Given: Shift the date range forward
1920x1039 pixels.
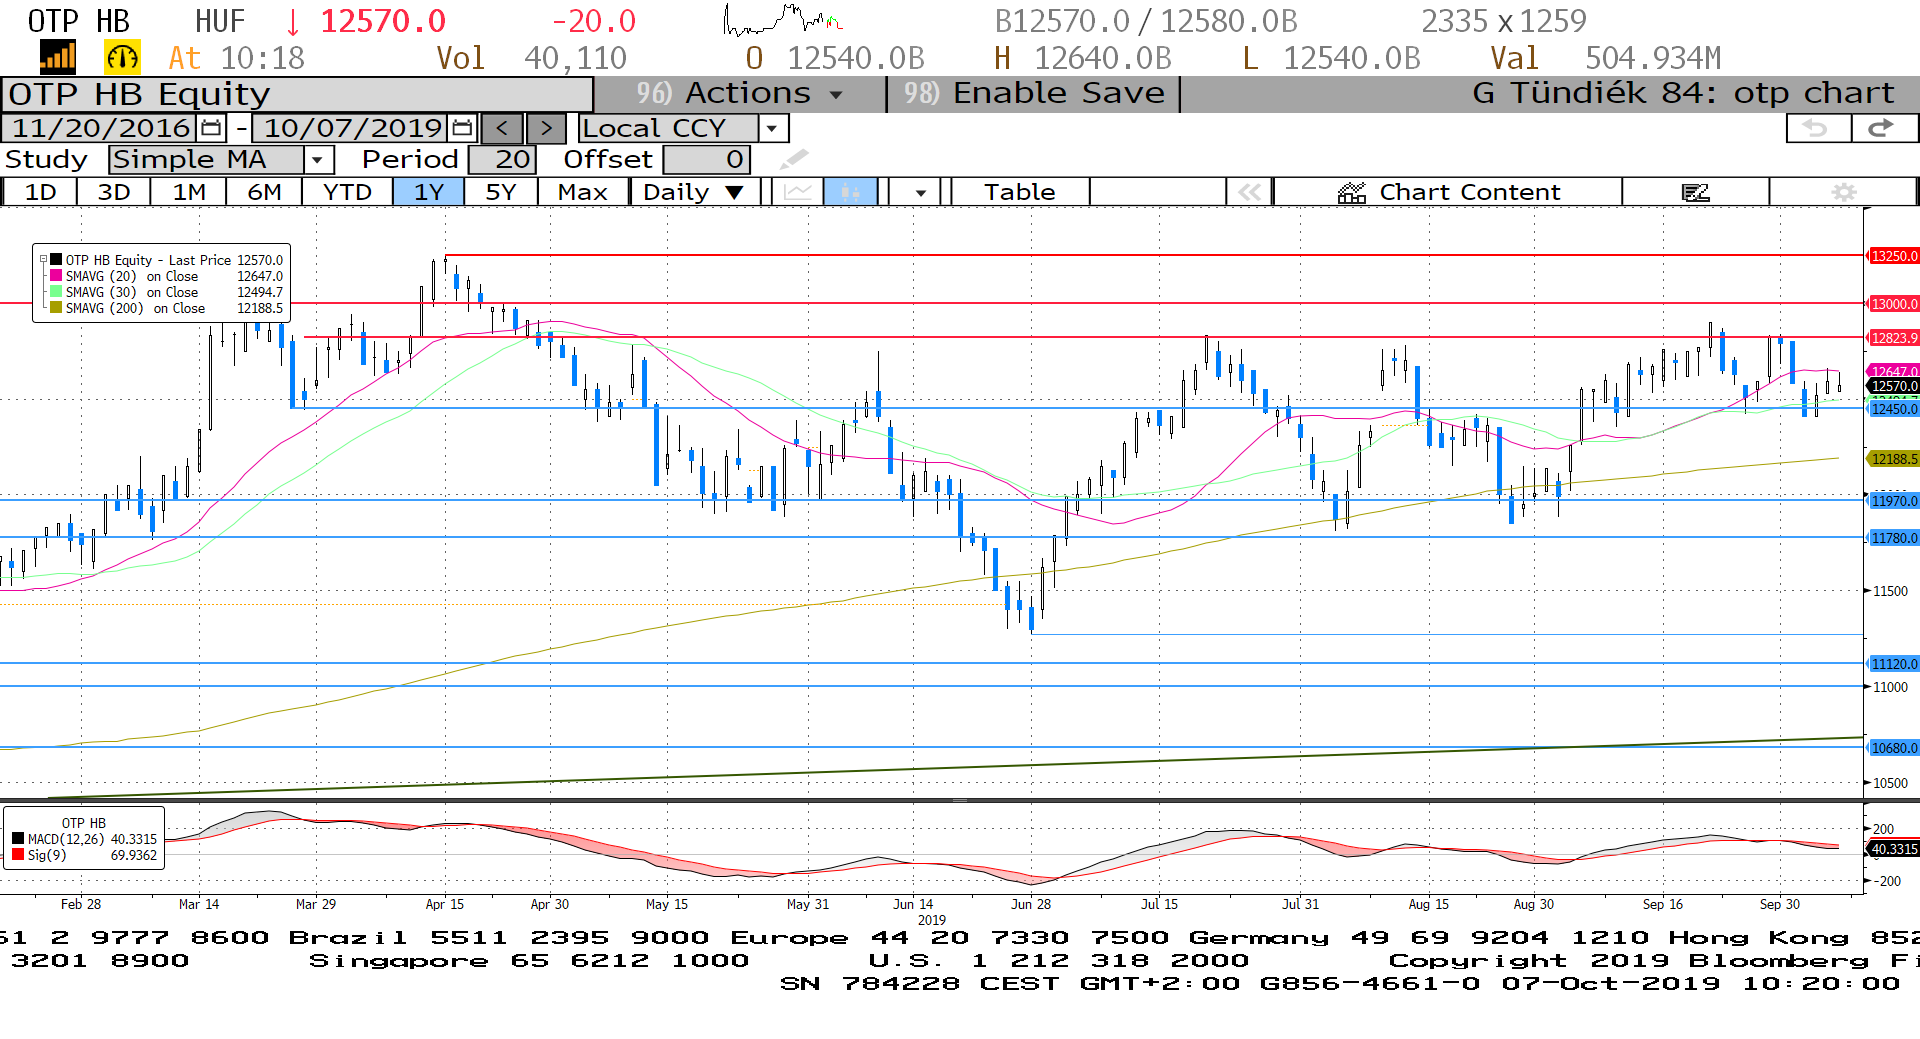Looking at the screenshot, I should (x=546, y=128).
